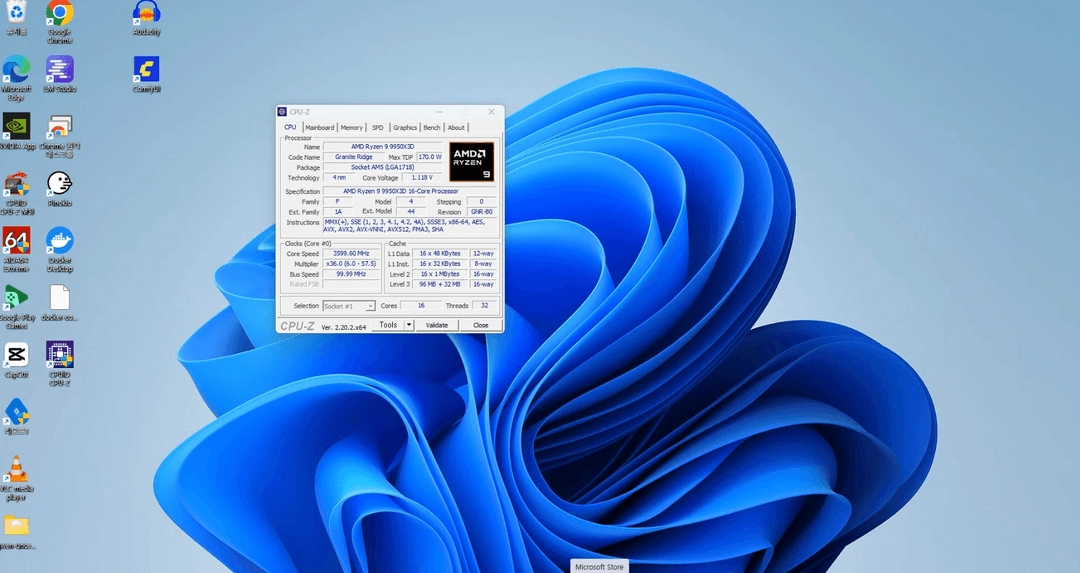Click the 16-Core Processor specification field
Image resolution: width=1080 pixels, height=573 pixels.
(409, 191)
